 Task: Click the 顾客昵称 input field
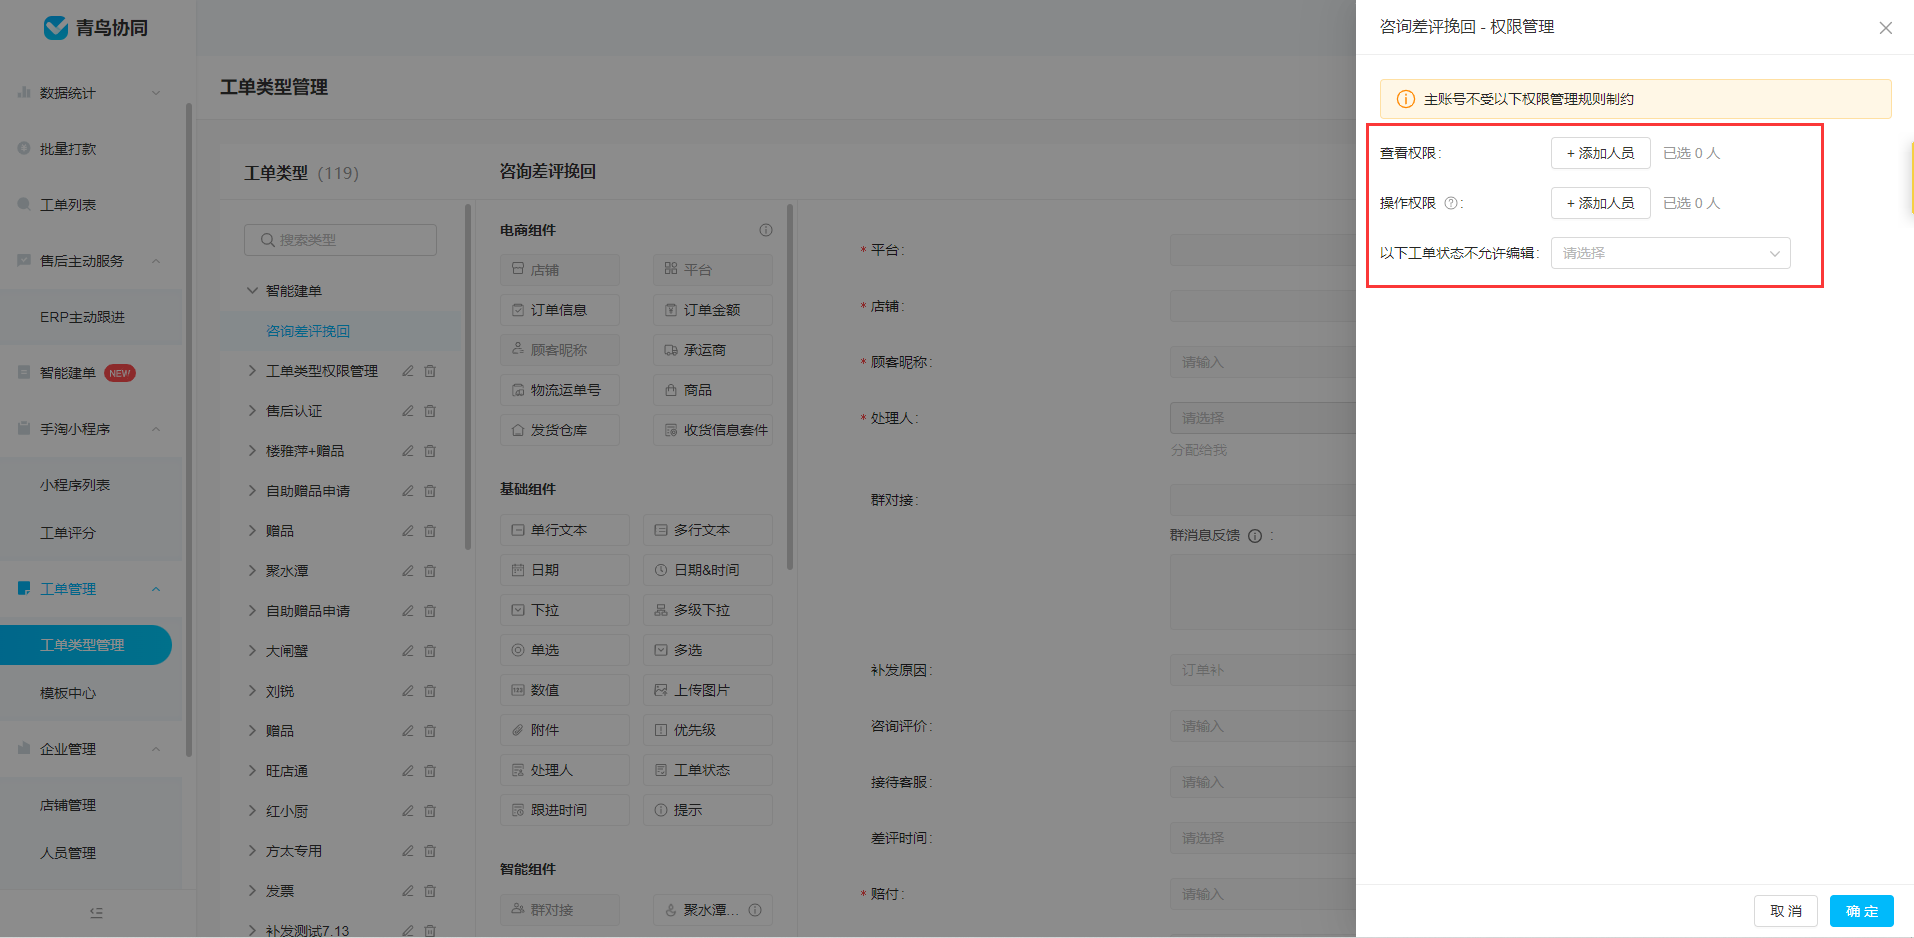(1263, 362)
